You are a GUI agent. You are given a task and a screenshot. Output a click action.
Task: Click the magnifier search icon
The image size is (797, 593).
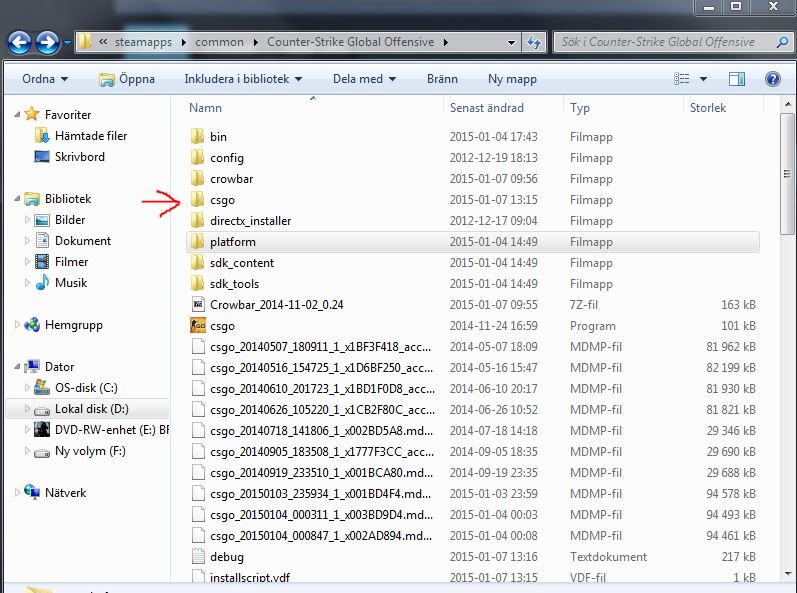782,42
